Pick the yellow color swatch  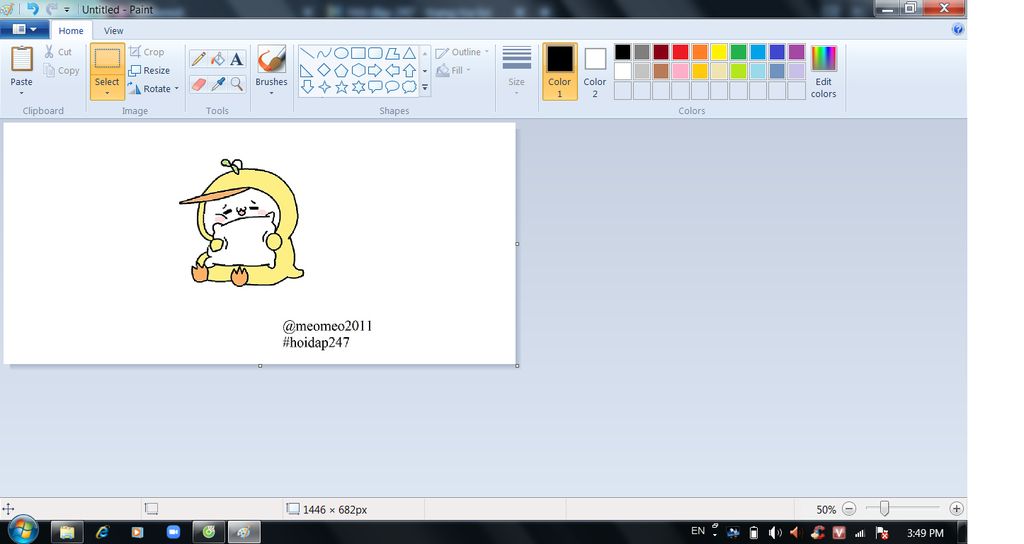[x=719, y=52]
